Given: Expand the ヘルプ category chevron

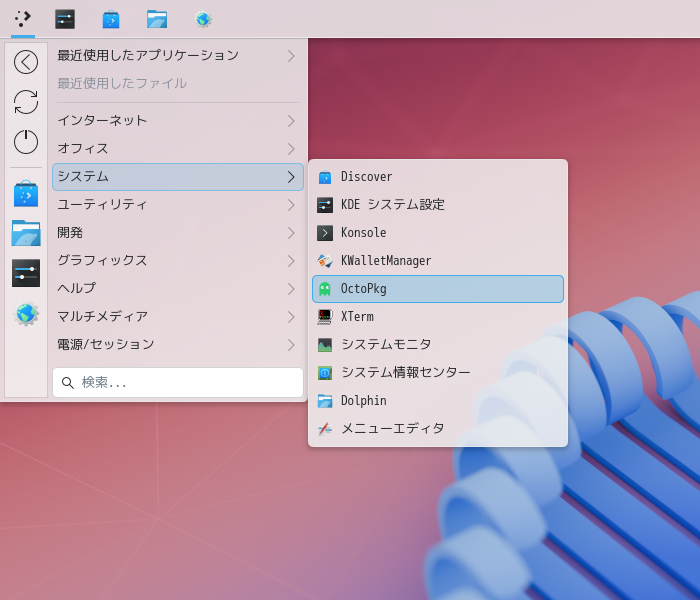Looking at the screenshot, I should click(291, 289).
